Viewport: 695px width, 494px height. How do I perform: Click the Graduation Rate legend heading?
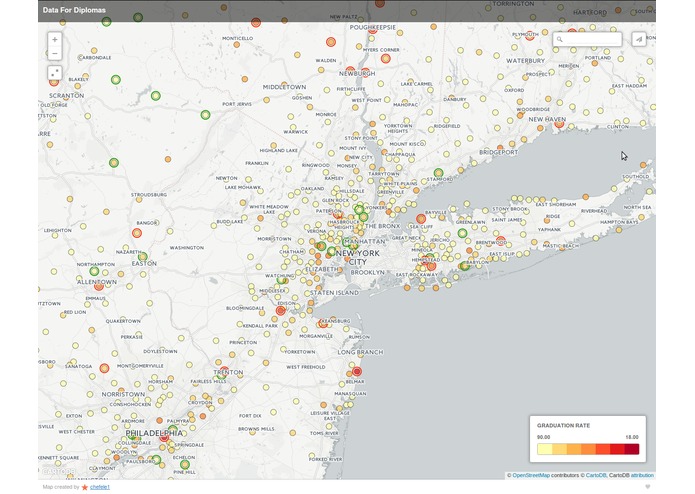click(x=563, y=425)
